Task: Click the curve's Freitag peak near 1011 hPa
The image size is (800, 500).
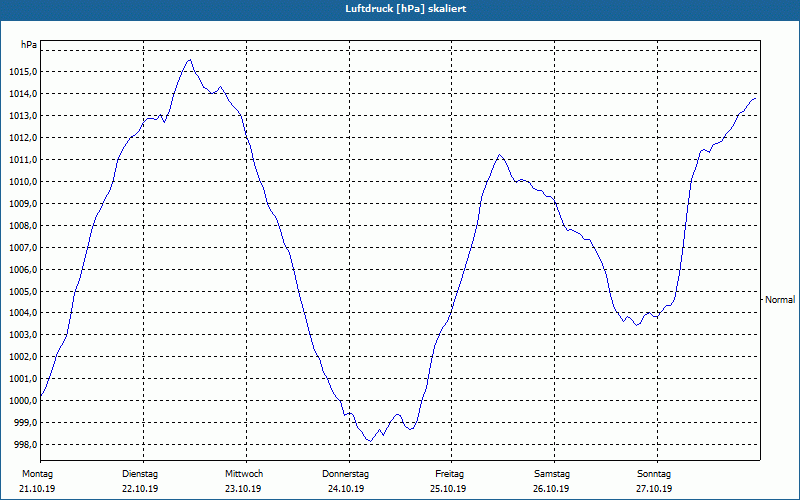Action: click(499, 155)
